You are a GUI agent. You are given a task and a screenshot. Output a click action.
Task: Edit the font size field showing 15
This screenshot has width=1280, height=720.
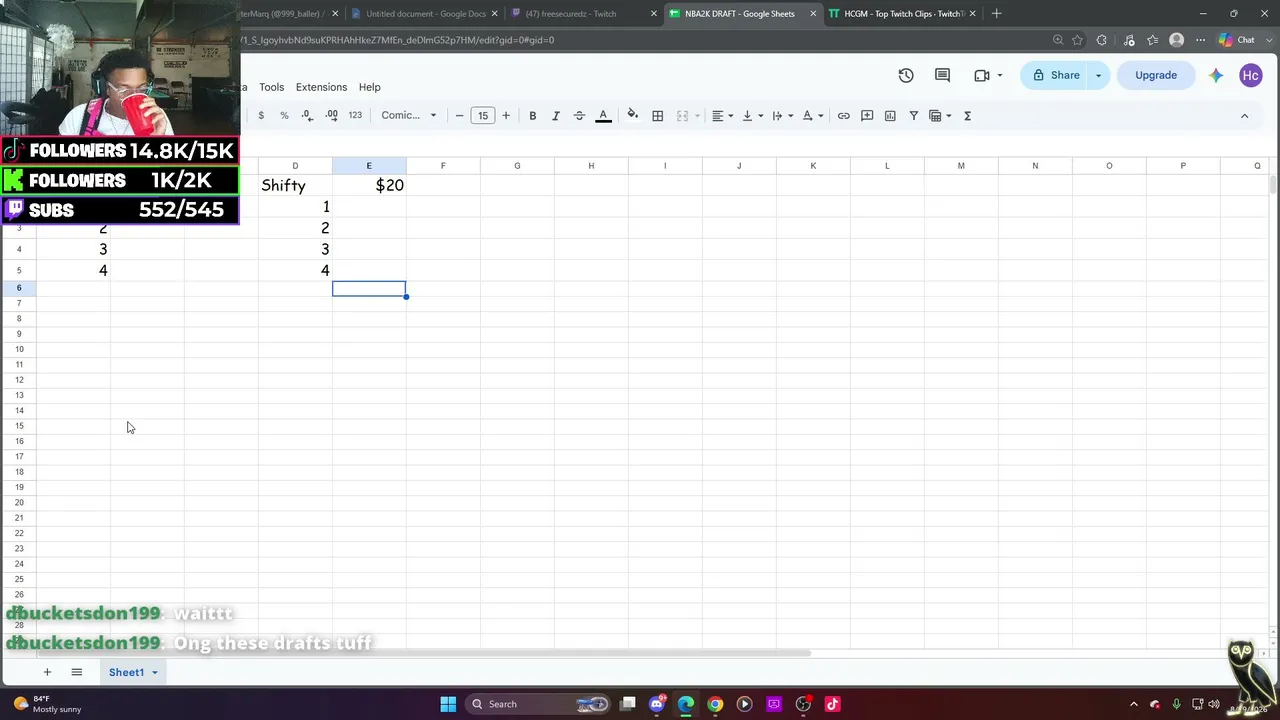483,116
